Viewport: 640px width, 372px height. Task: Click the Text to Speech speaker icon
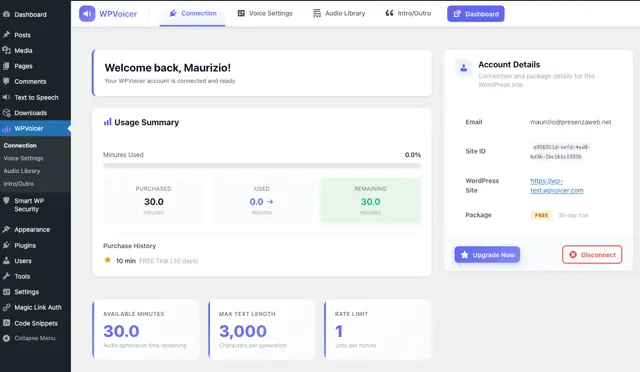(7, 97)
